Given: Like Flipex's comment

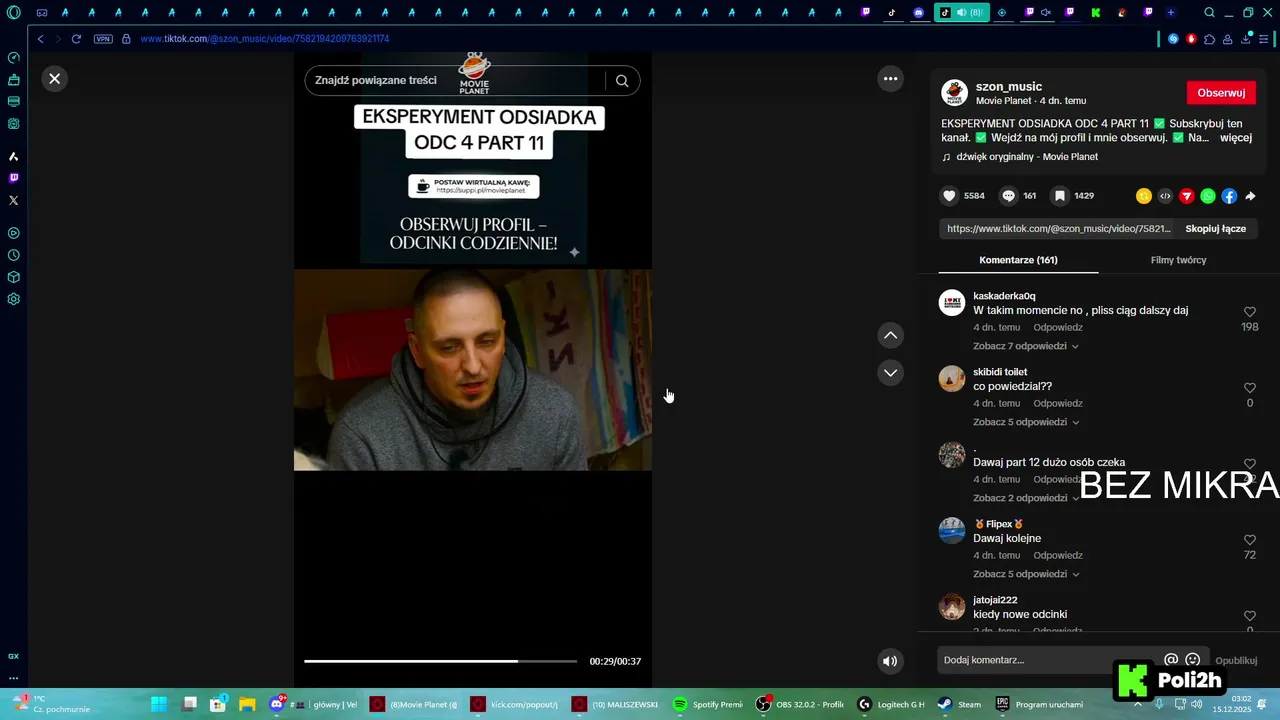Looking at the screenshot, I should (x=1250, y=540).
